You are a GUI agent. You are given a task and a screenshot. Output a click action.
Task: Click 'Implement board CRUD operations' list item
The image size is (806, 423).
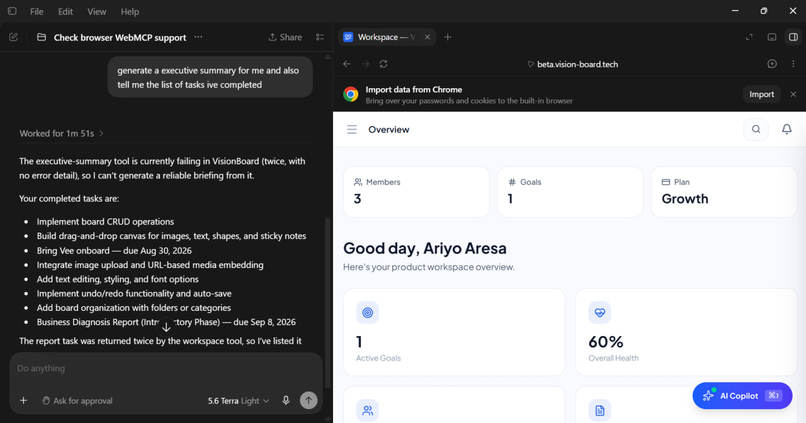(x=105, y=222)
